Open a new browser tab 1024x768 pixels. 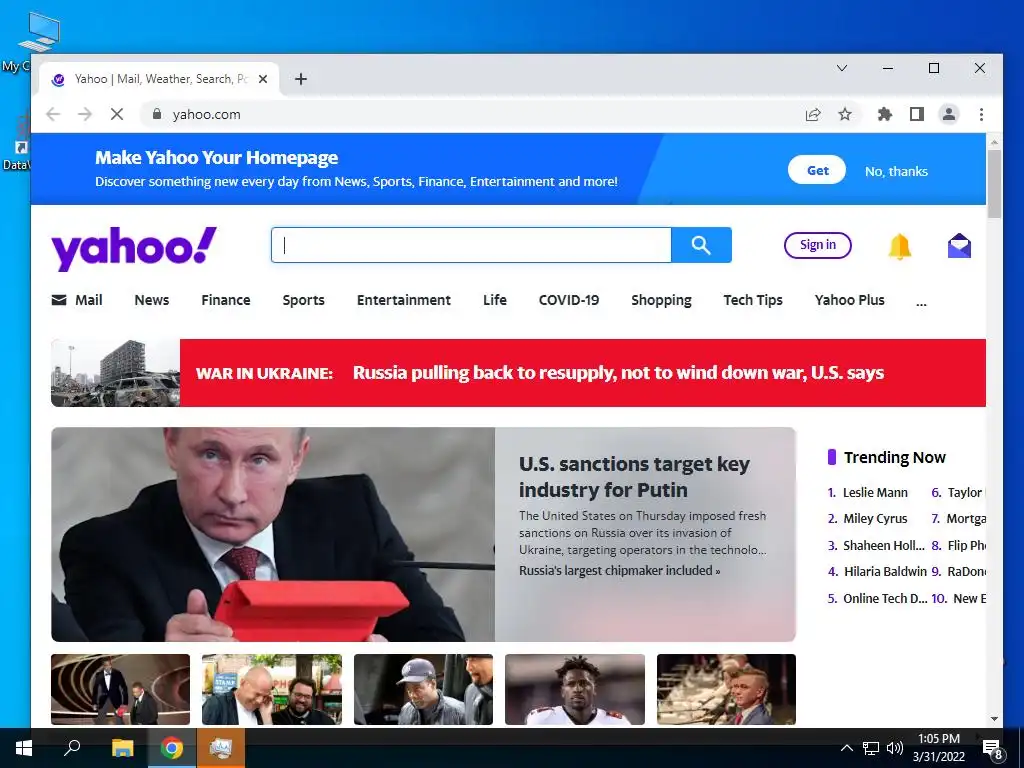click(300, 79)
